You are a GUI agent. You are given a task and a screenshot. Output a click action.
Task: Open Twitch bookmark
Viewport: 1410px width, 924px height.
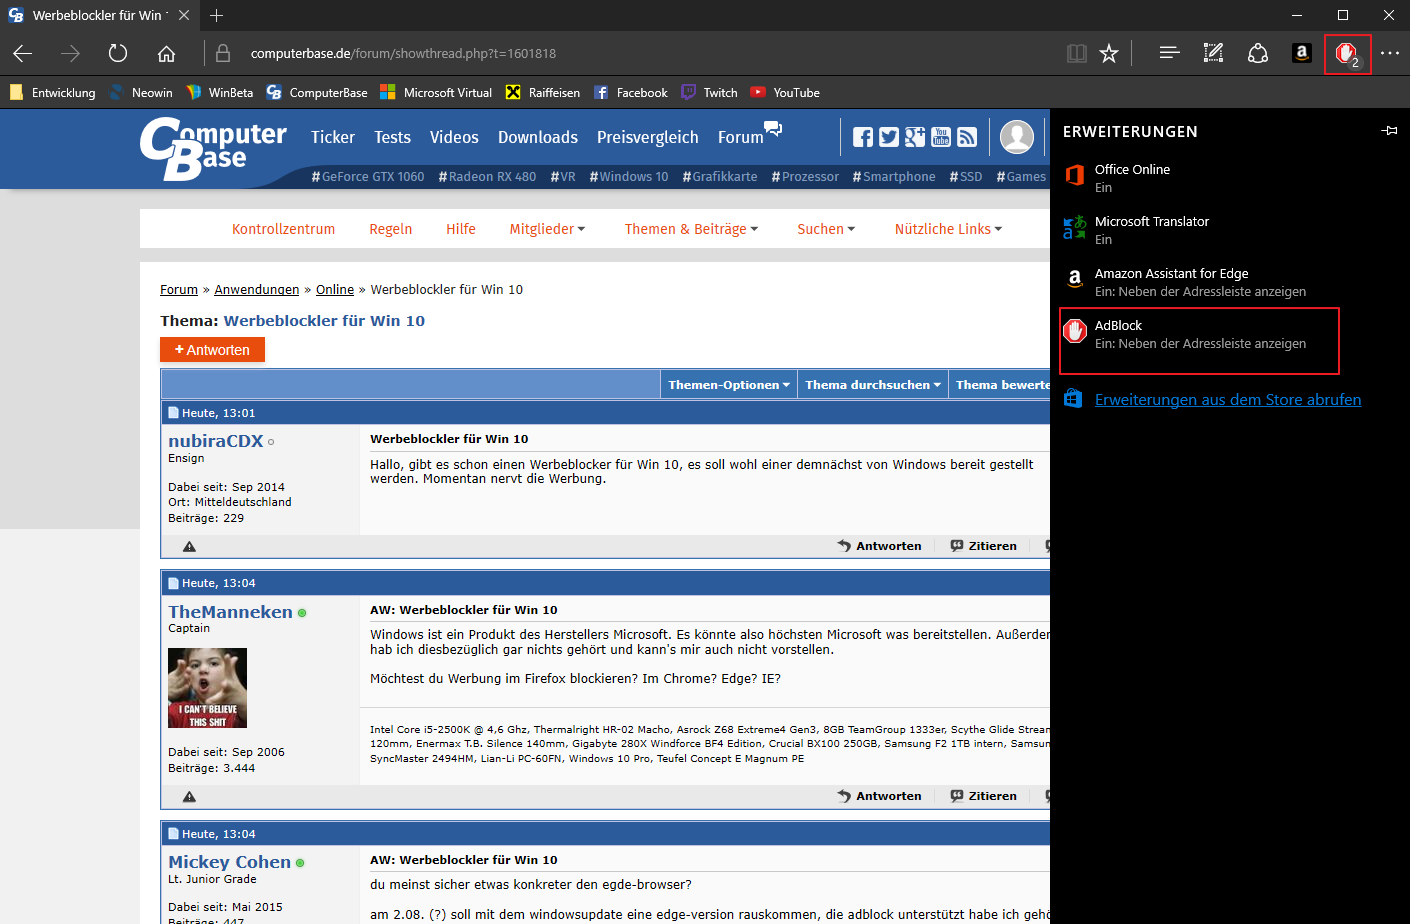pyautogui.click(x=709, y=92)
